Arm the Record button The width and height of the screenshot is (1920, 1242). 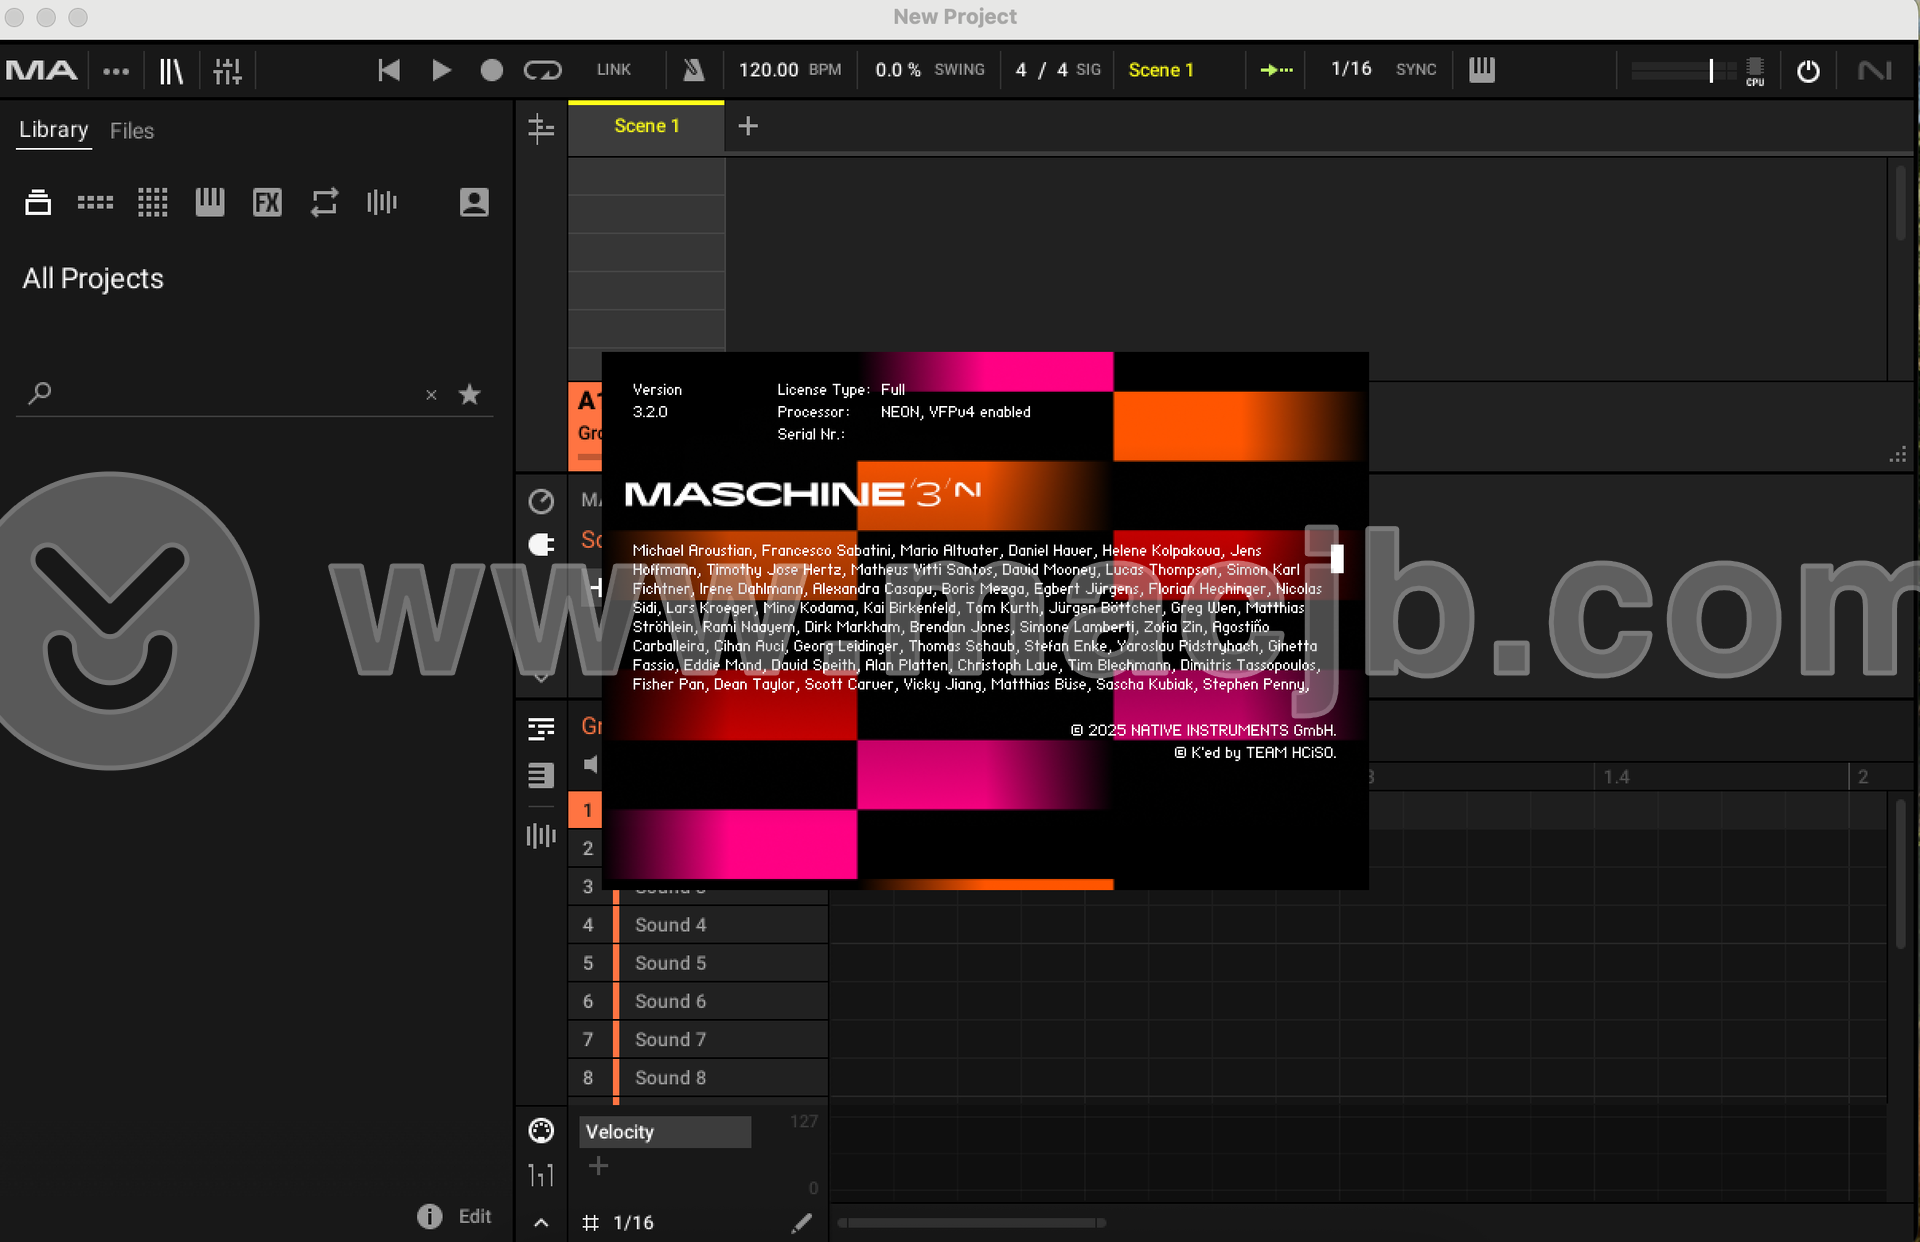coord(491,70)
